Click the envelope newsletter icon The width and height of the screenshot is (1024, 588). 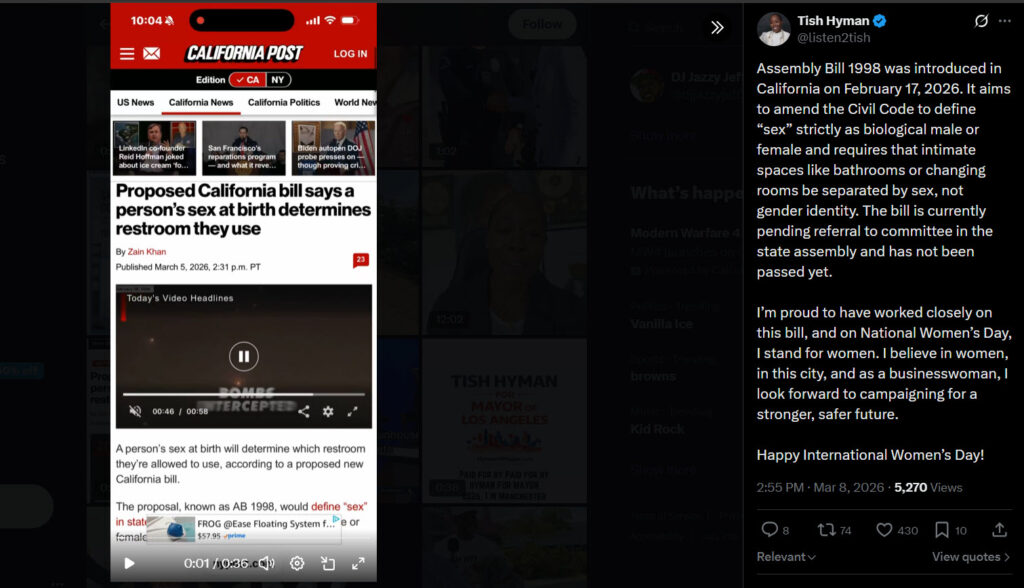coord(152,54)
